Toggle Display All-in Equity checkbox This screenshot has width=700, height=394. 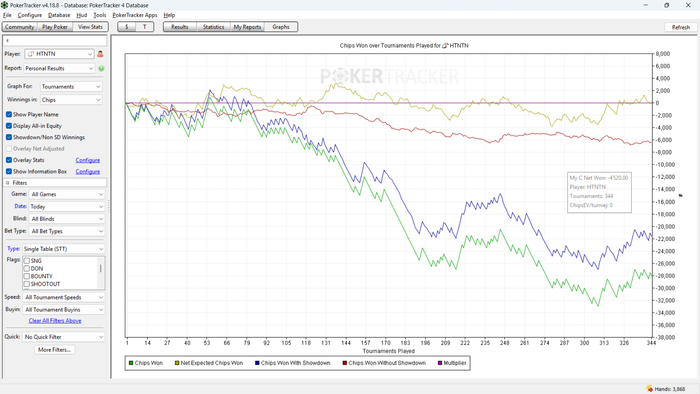(9, 126)
